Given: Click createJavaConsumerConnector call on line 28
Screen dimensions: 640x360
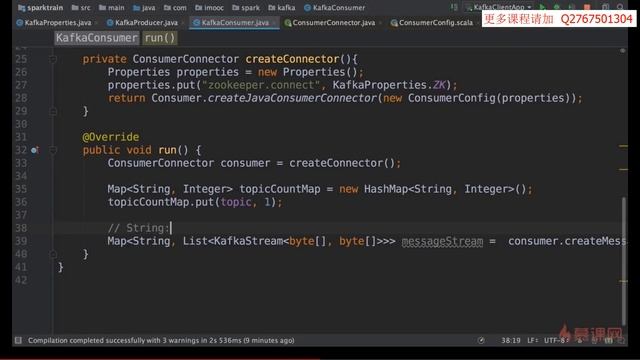Looking at the screenshot, I should (x=292, y=98).
